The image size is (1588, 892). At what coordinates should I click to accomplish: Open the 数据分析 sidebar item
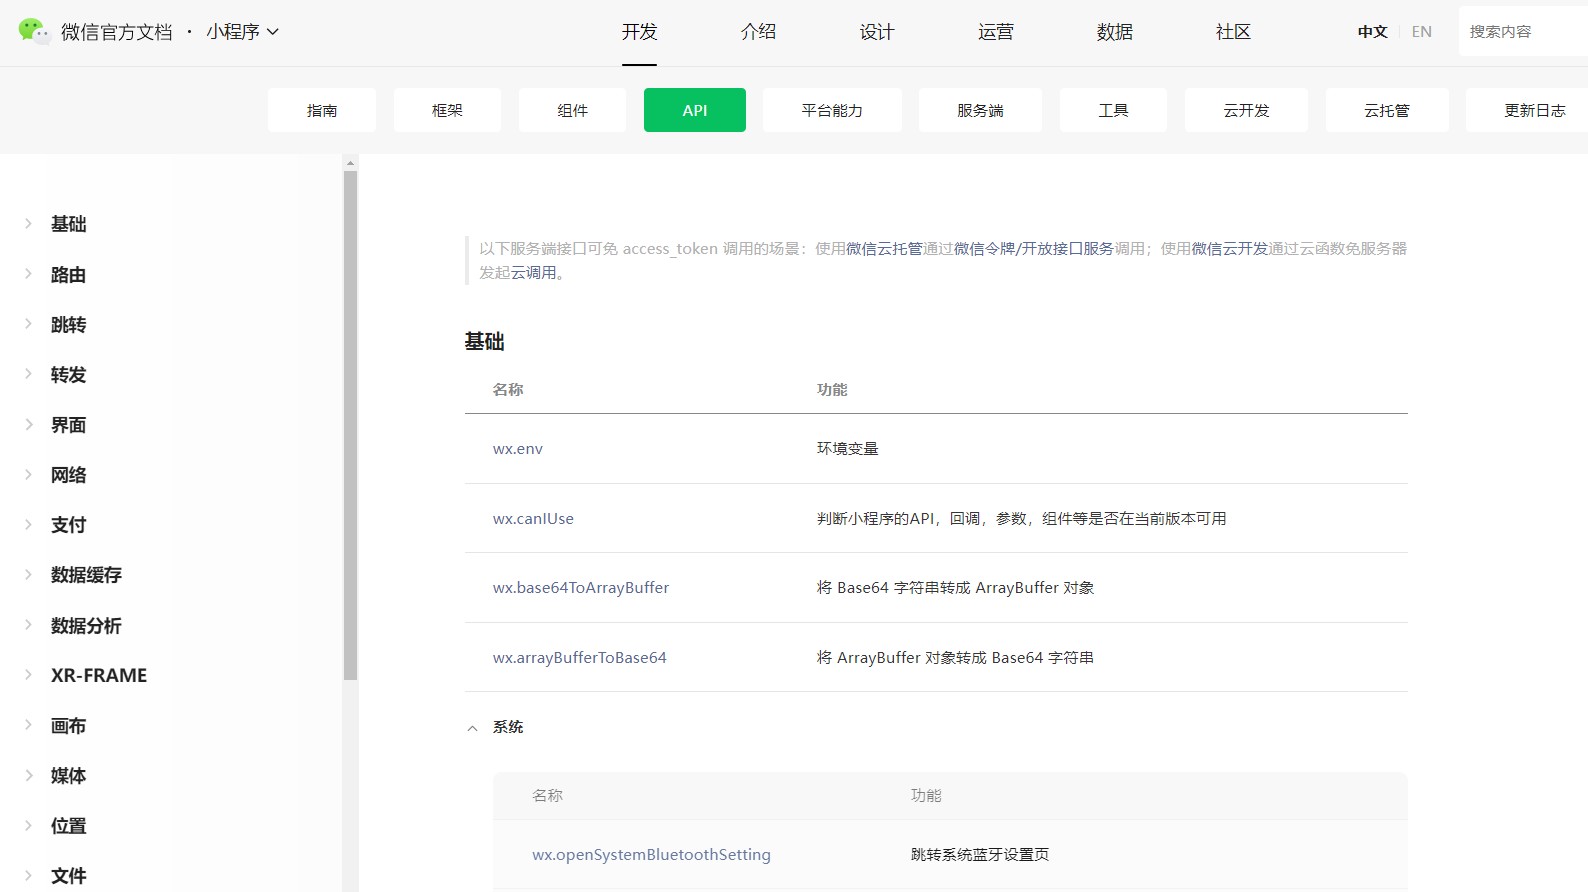point(87,625)
